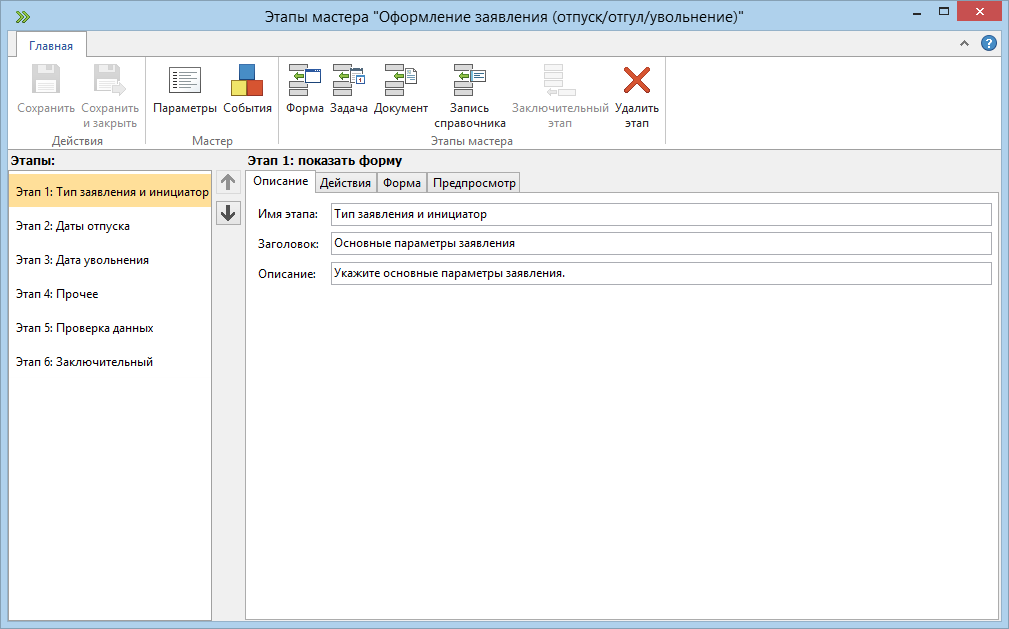Open the Действия tab
This screenshot has height=629, width=1009.
pyautogui.click(x=346, y=183)
